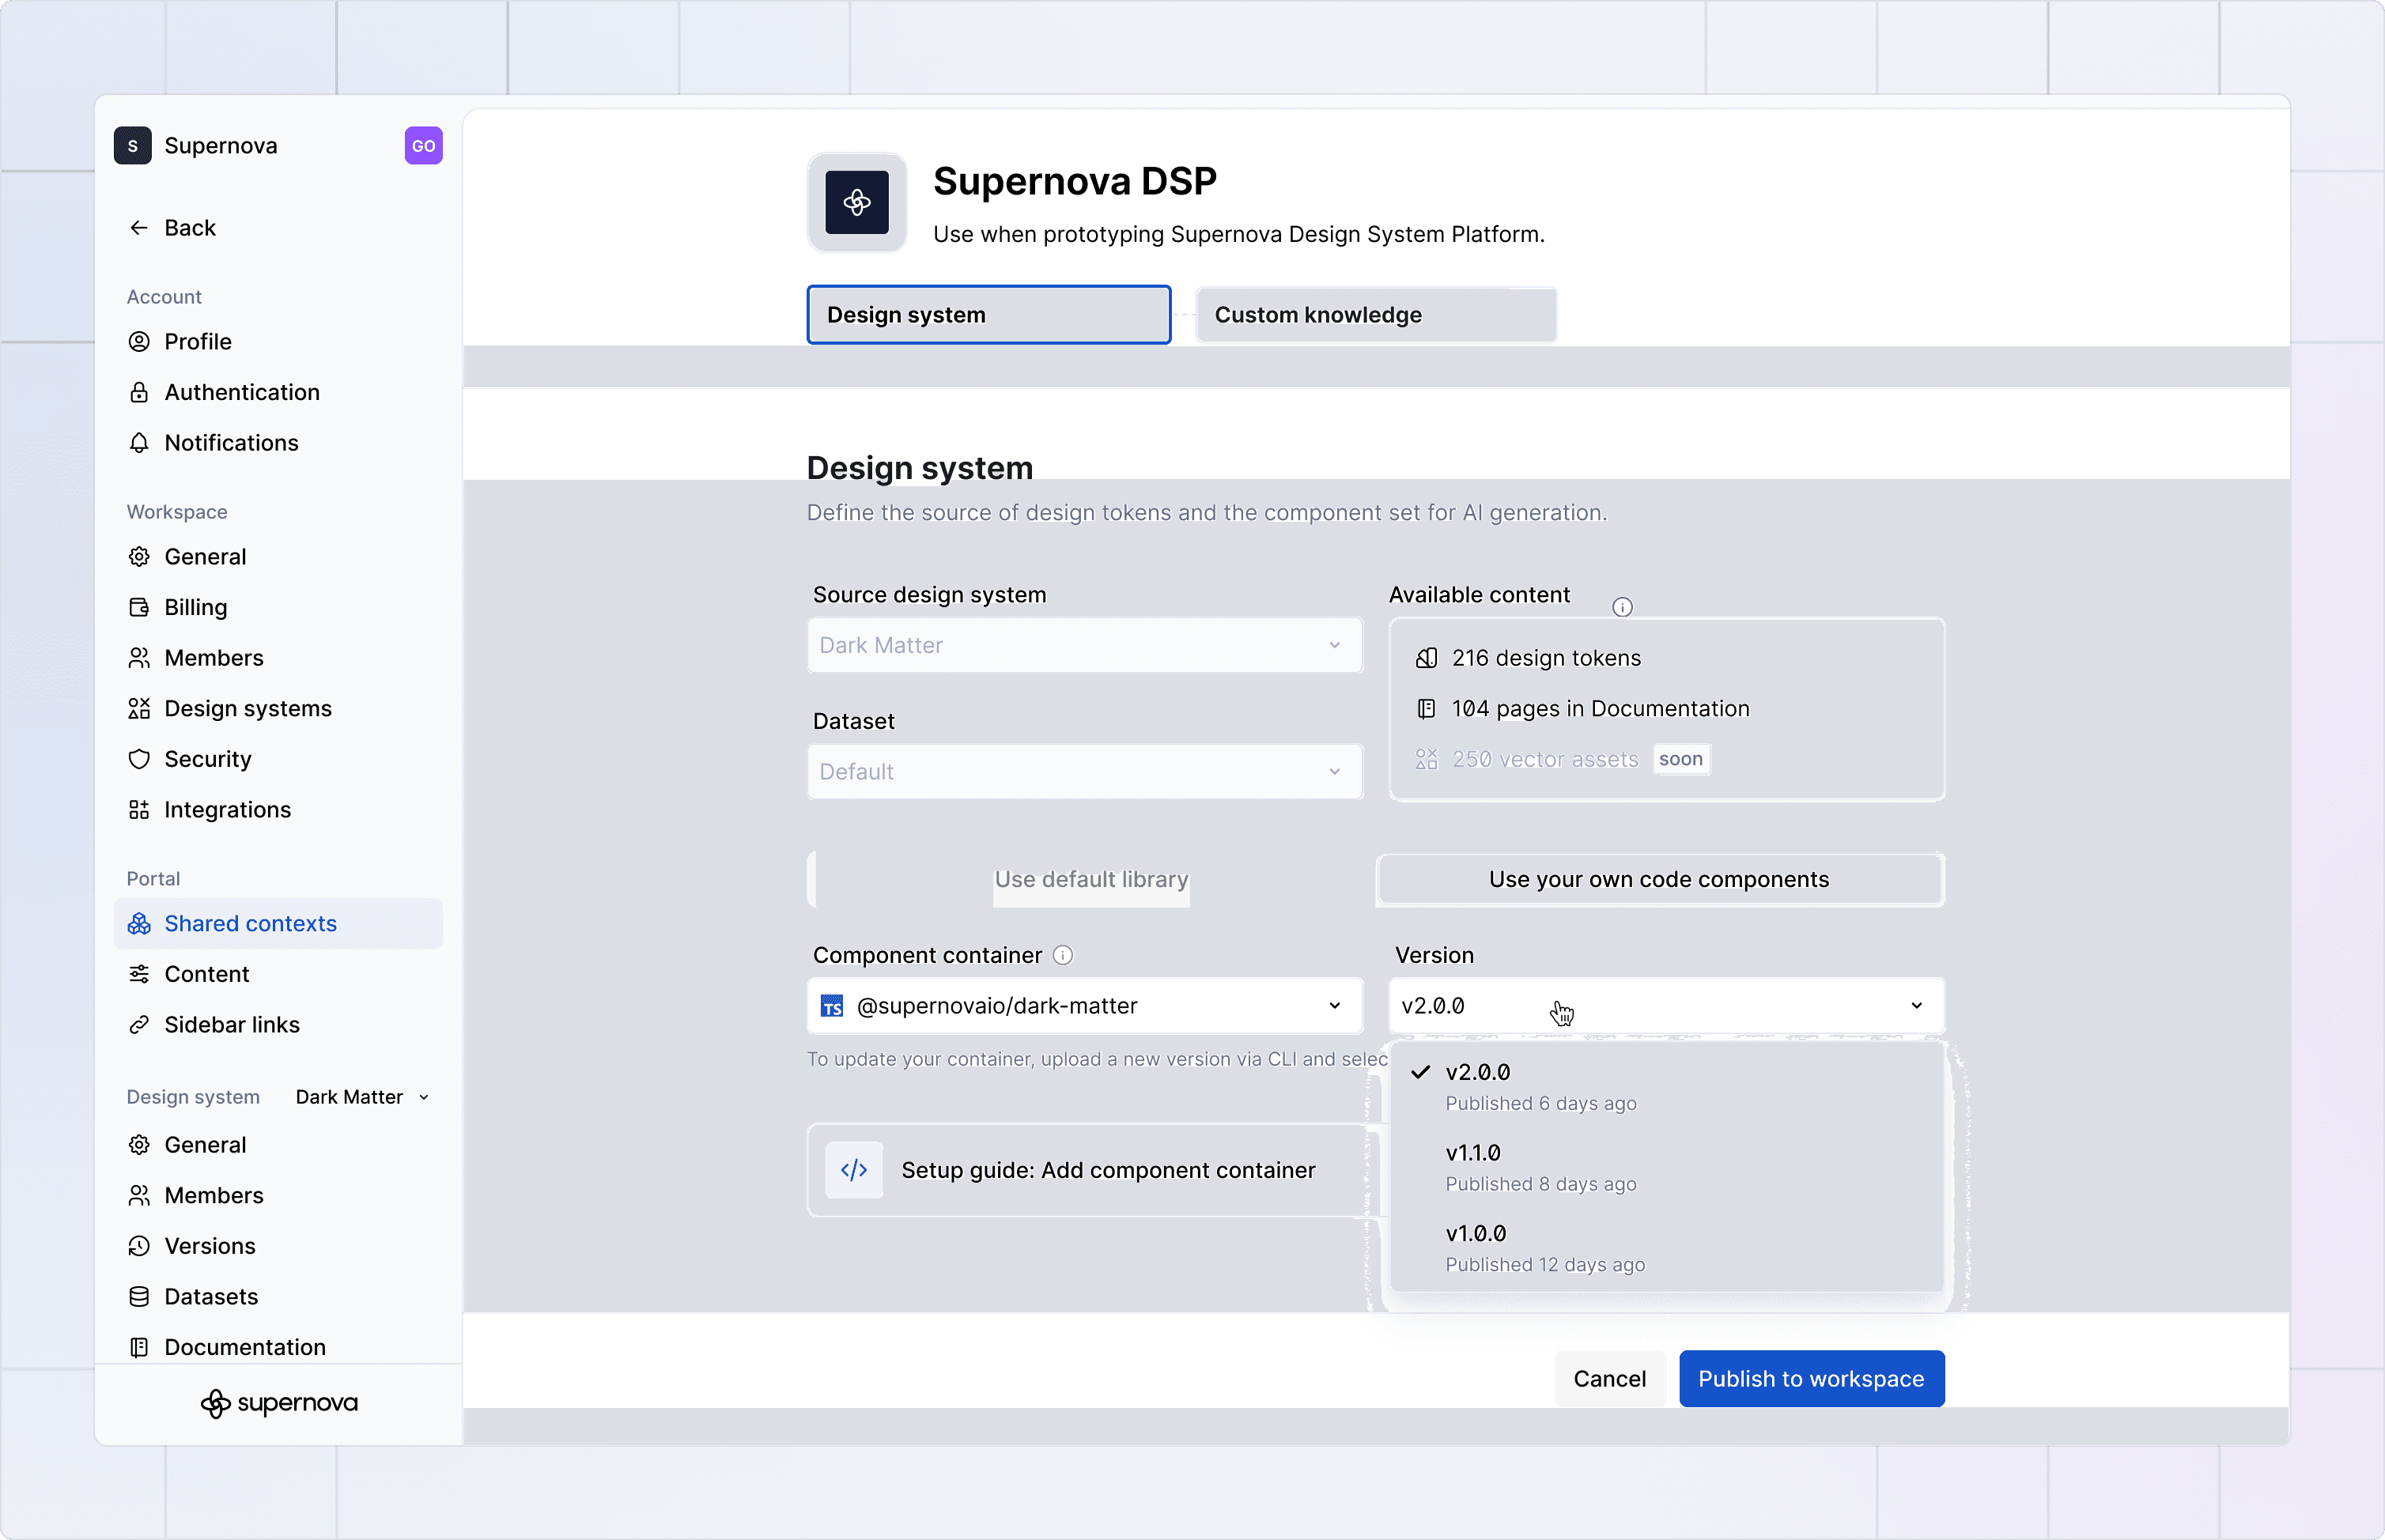The width and height of the screenshot is (2385, 1540).
Task: Click the setup guide code brackets icon
Action: tap(854, 1170)
